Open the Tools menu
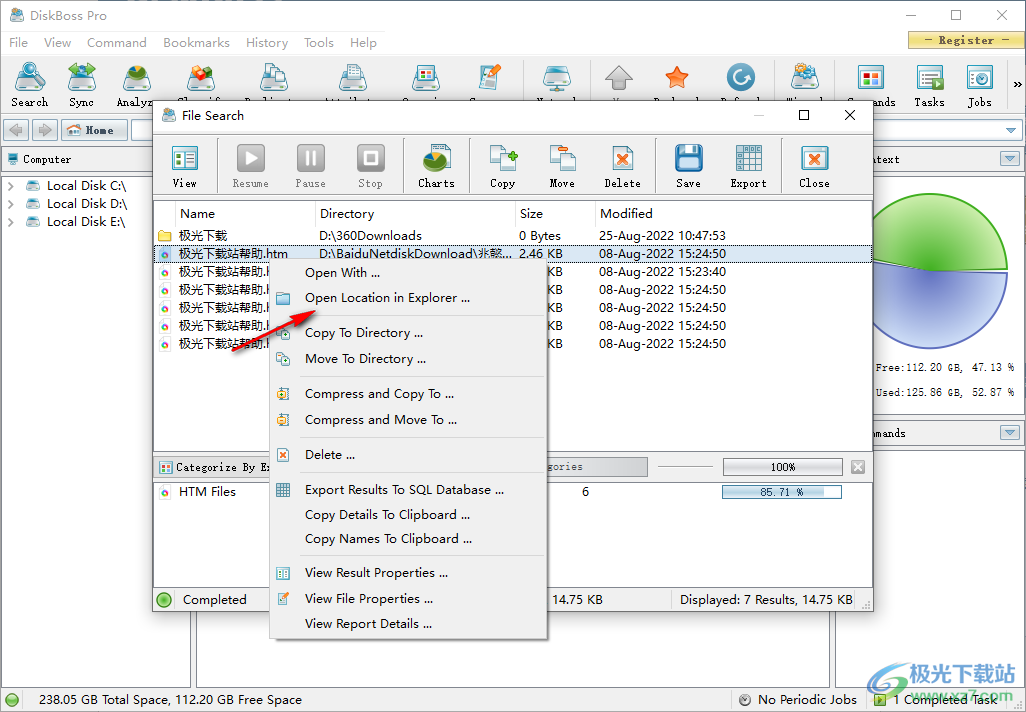 point(319,43)
